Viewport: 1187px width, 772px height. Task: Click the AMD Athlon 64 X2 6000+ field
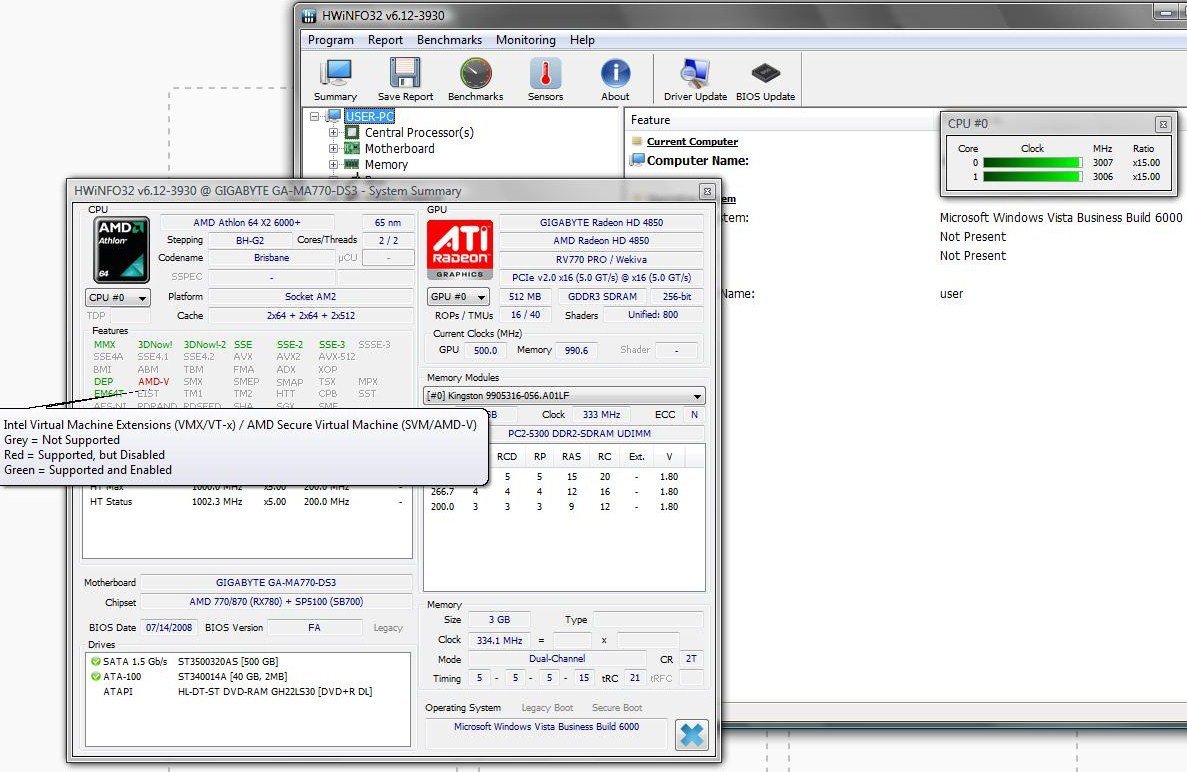247,223
